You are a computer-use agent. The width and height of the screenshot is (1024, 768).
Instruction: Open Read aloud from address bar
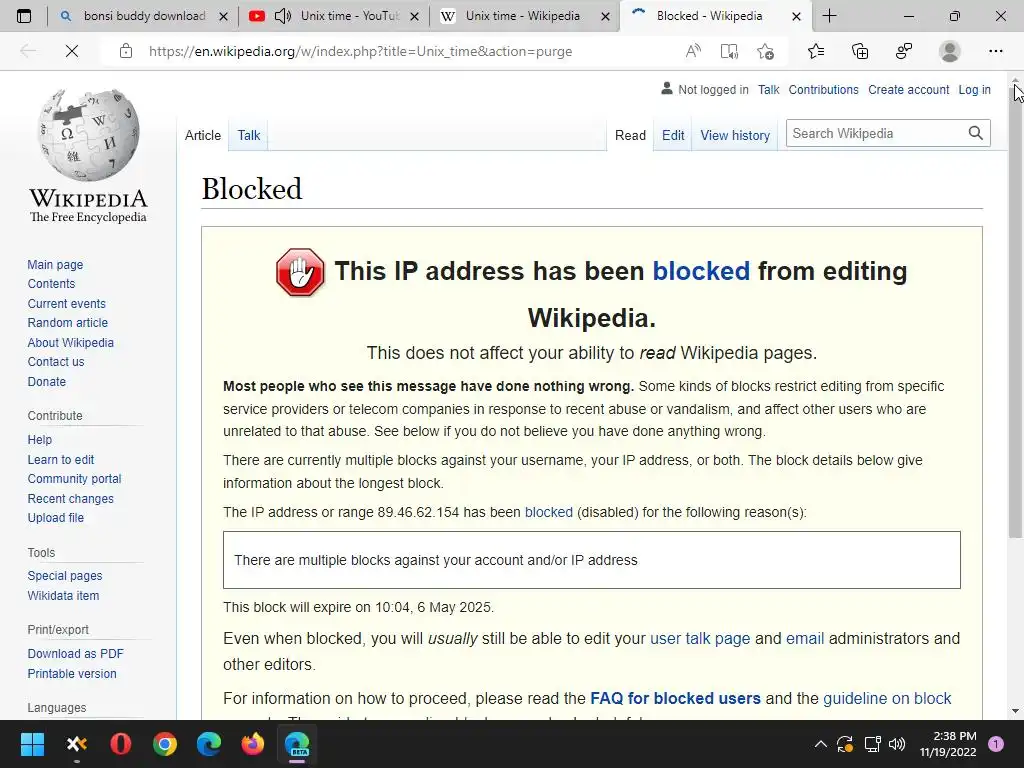[693, 51]
